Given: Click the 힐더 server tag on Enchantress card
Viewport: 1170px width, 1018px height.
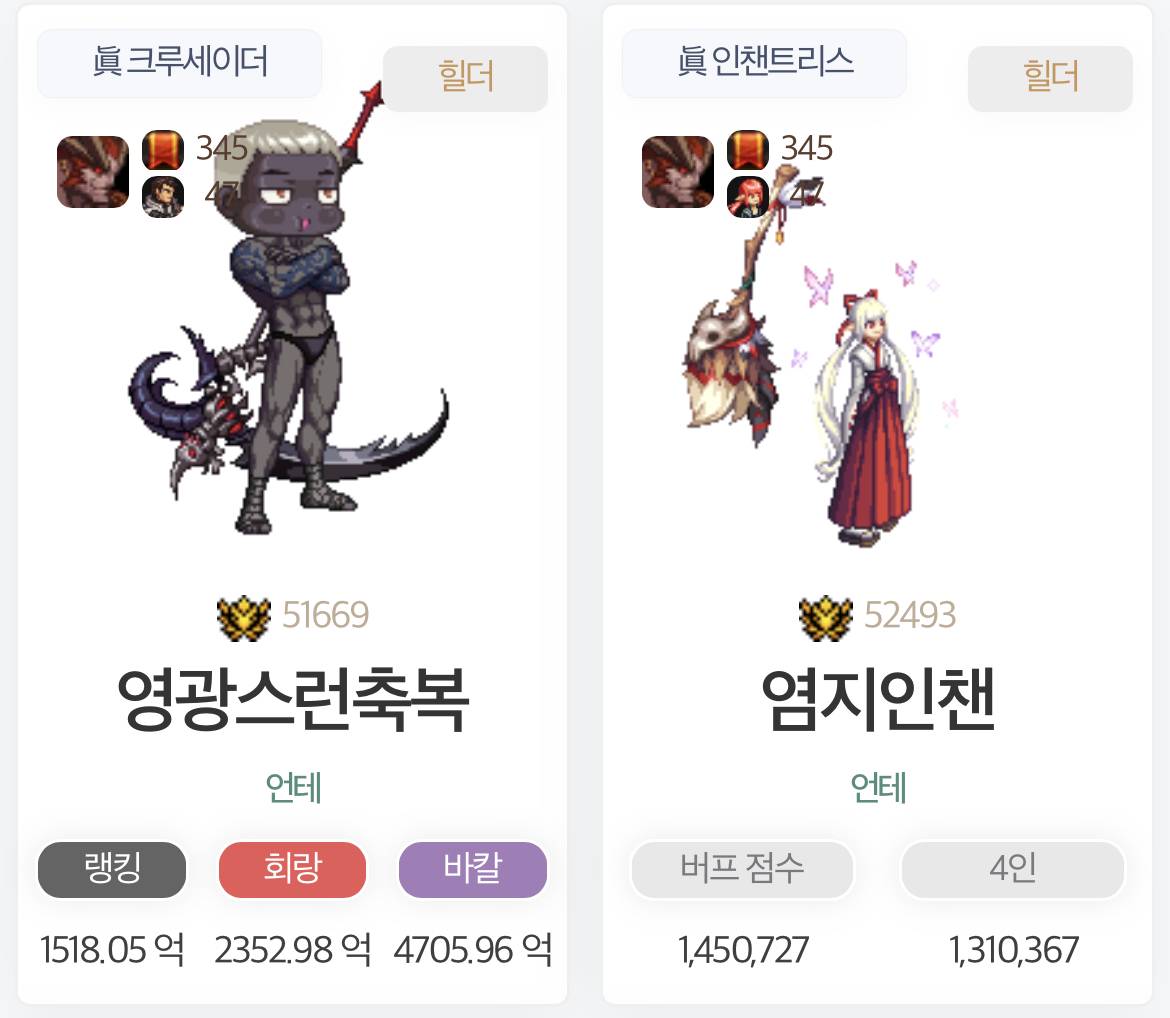Looking at the screenshot, I should tap(1051, 78).
